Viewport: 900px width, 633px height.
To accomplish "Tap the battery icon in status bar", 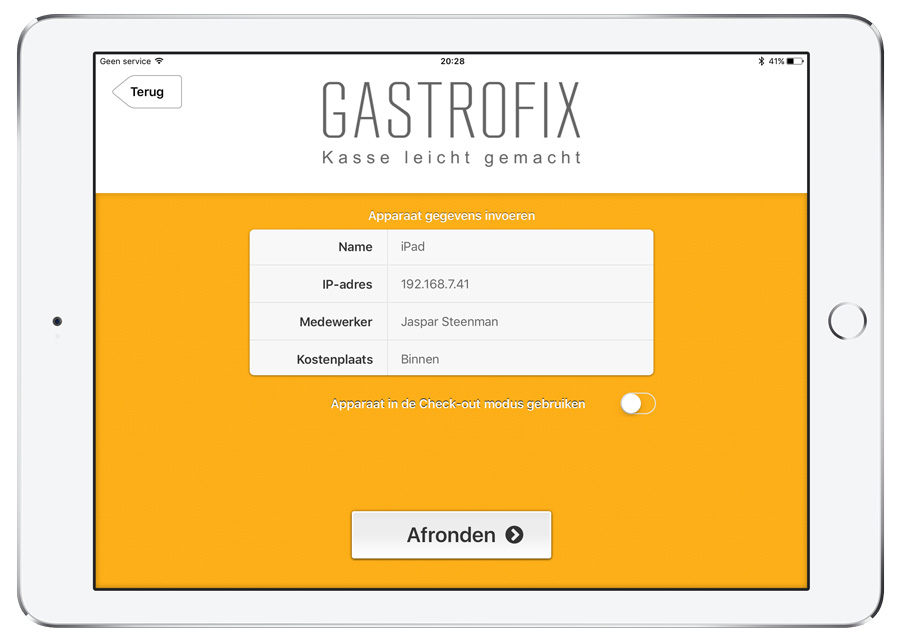I will click(795, 62).
